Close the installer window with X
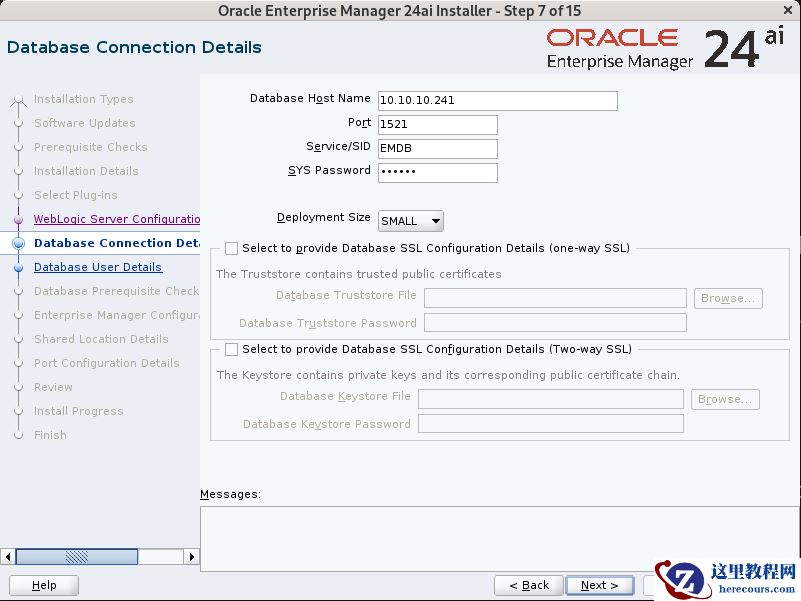The width and height of the screenshot is (801, 601). (x=788, y=10)
